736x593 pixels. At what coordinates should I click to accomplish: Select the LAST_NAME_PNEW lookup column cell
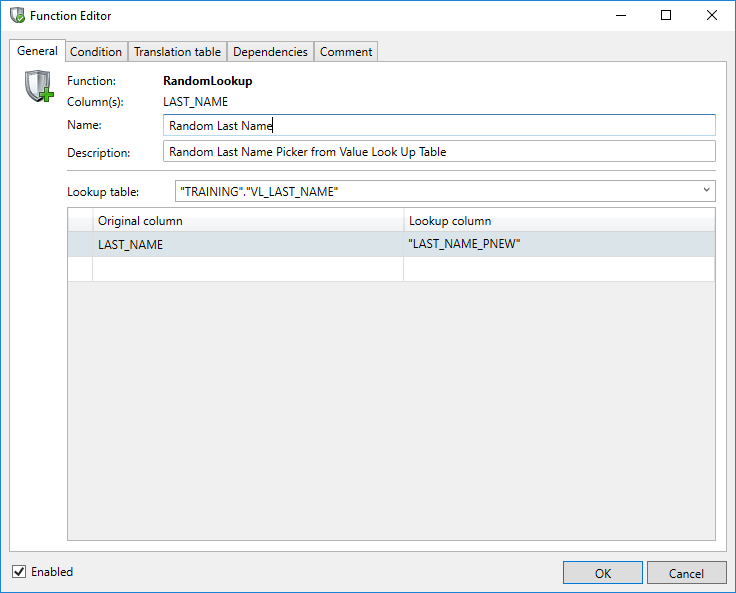coord(558,244)
